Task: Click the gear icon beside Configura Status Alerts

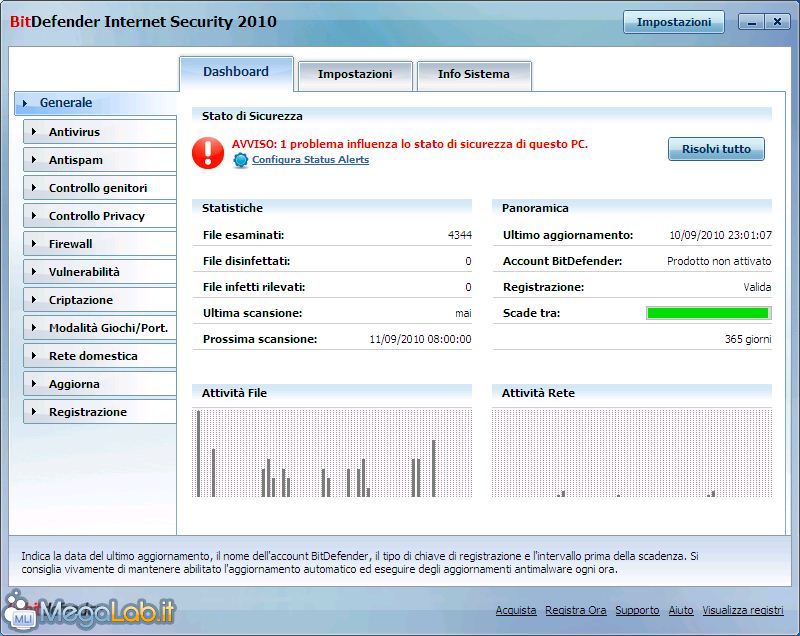Action: 240,160
